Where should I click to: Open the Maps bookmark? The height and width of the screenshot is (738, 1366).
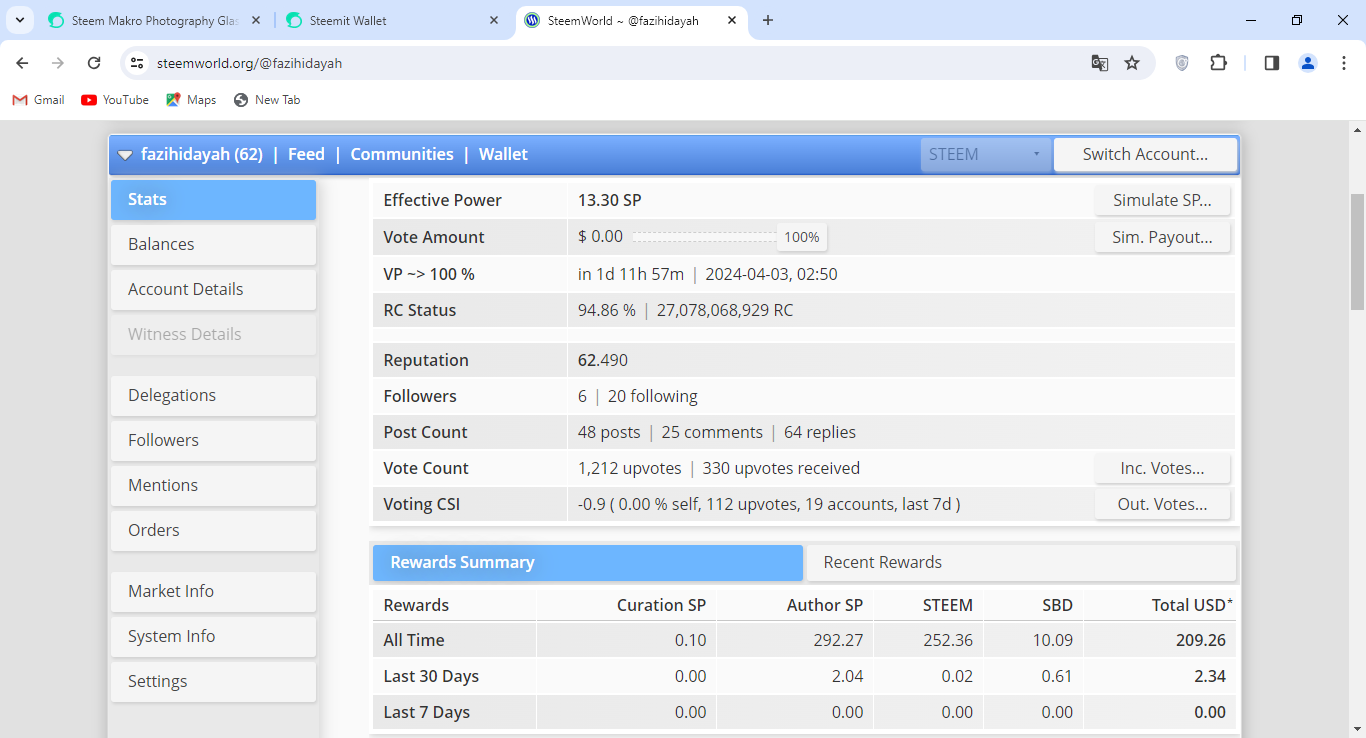(191, 100)
